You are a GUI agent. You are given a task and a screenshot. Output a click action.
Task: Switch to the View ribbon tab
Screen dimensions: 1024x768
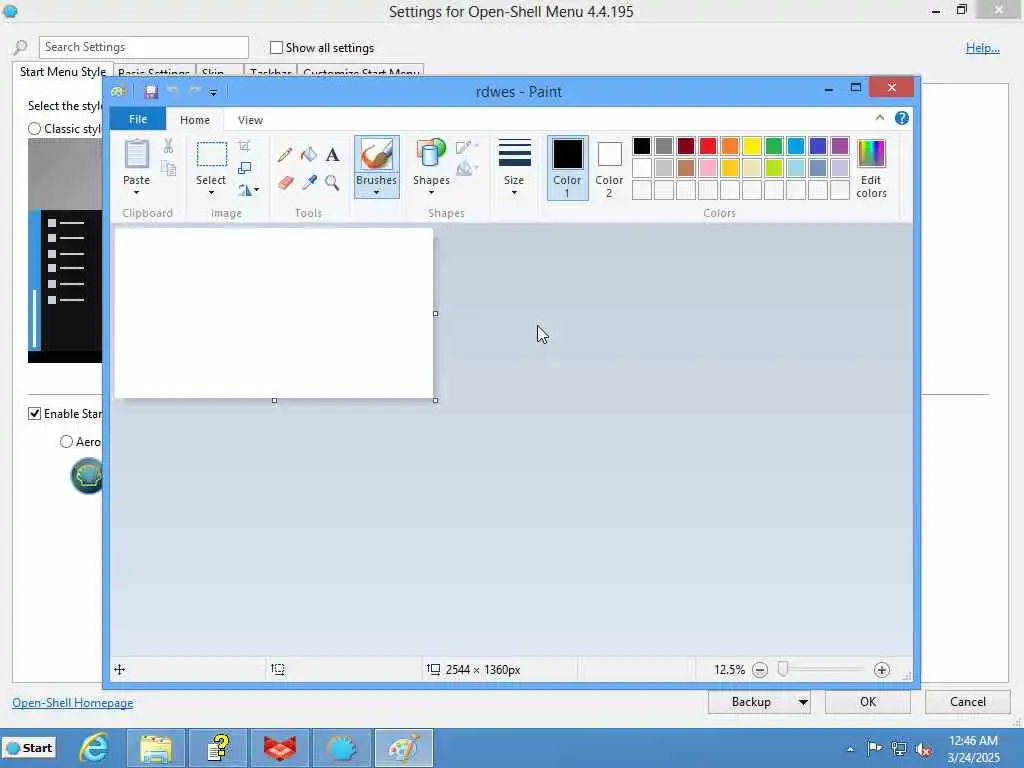[x=250, y=120]
